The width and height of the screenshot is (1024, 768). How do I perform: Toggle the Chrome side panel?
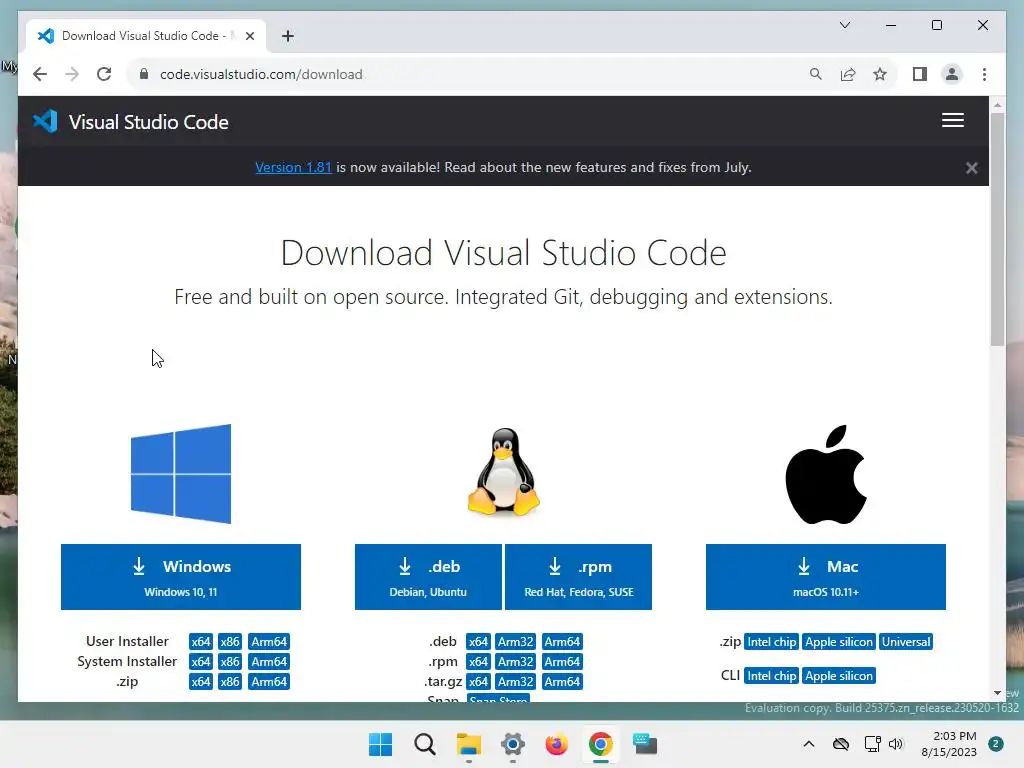pyautogui.click(x=920, y=74)
